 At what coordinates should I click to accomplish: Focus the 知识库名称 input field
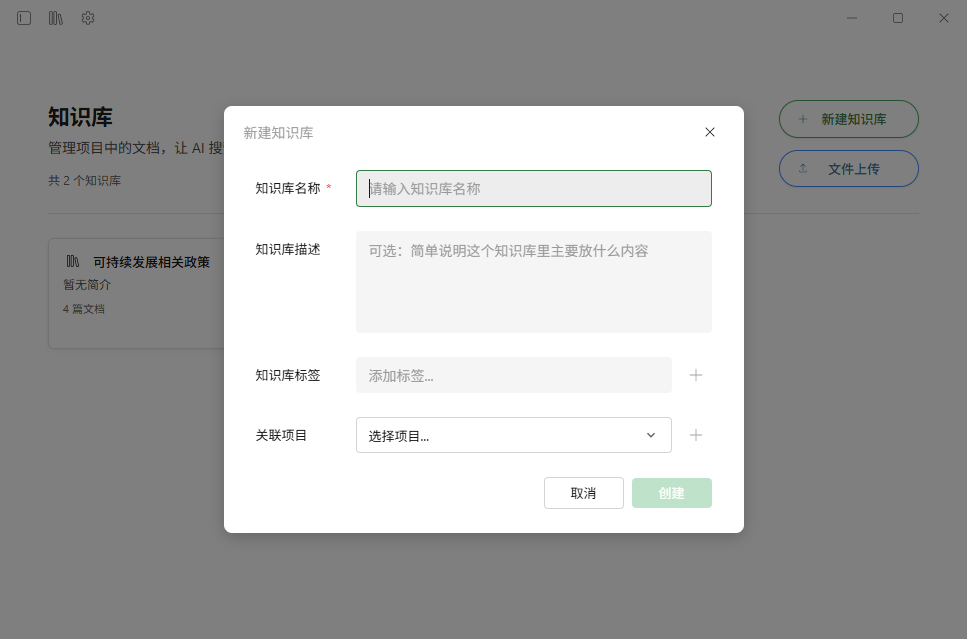533,188
